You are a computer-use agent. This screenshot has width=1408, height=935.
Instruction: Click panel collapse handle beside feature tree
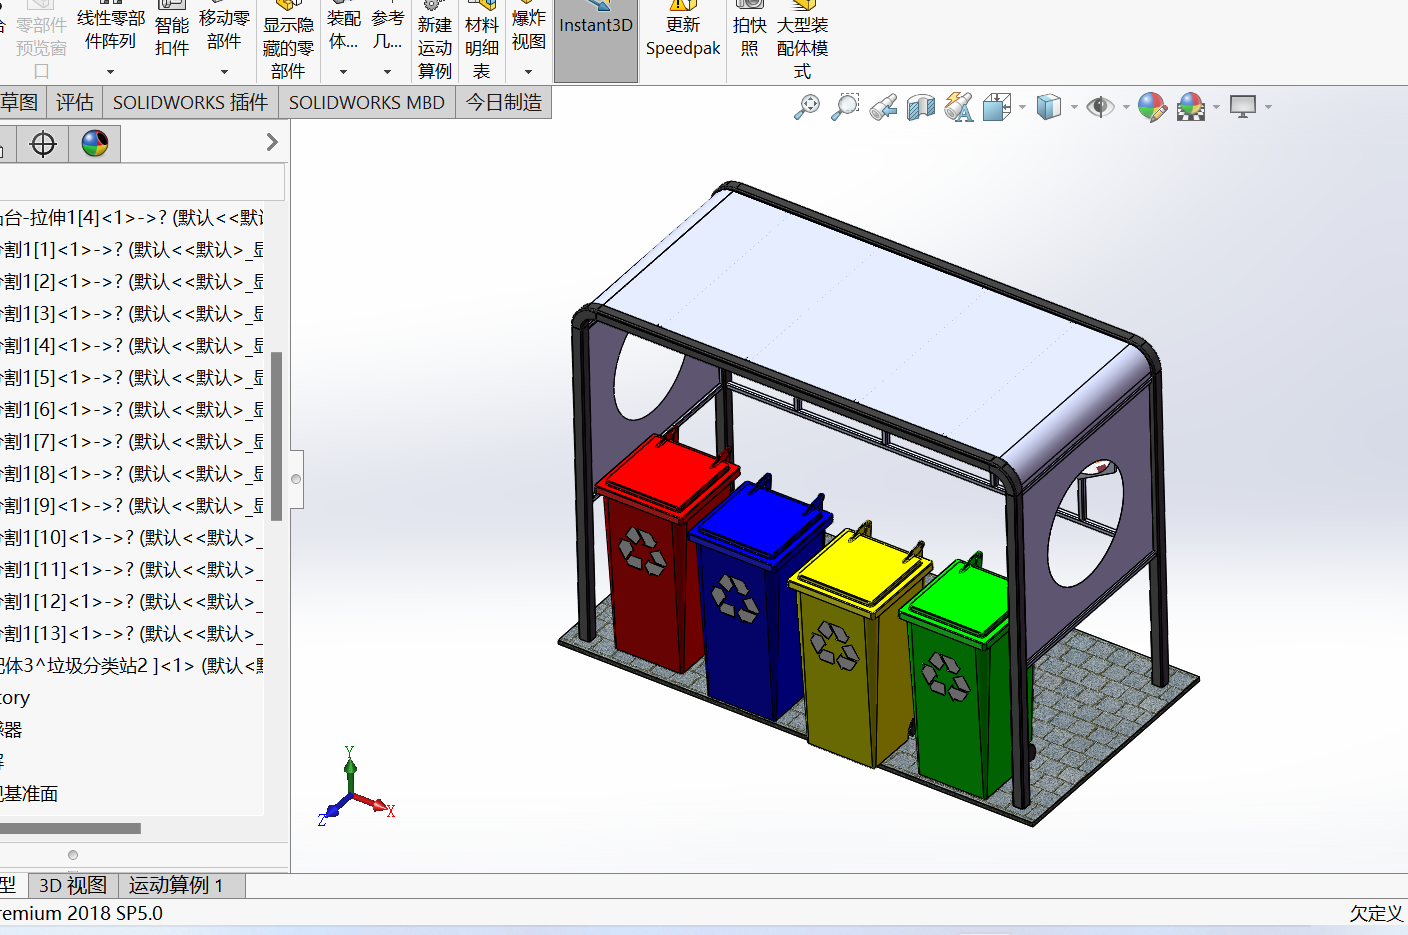[x=296, y=479]
